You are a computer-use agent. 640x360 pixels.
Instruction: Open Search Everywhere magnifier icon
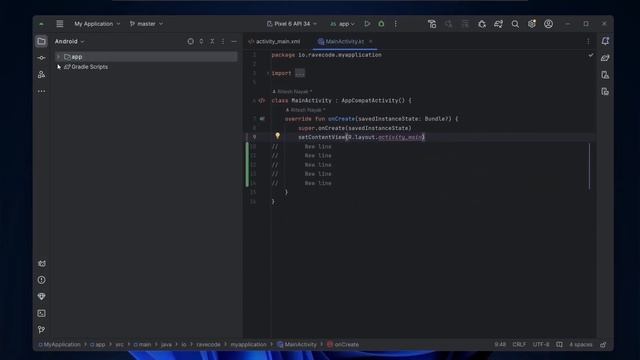click(515, 24)
